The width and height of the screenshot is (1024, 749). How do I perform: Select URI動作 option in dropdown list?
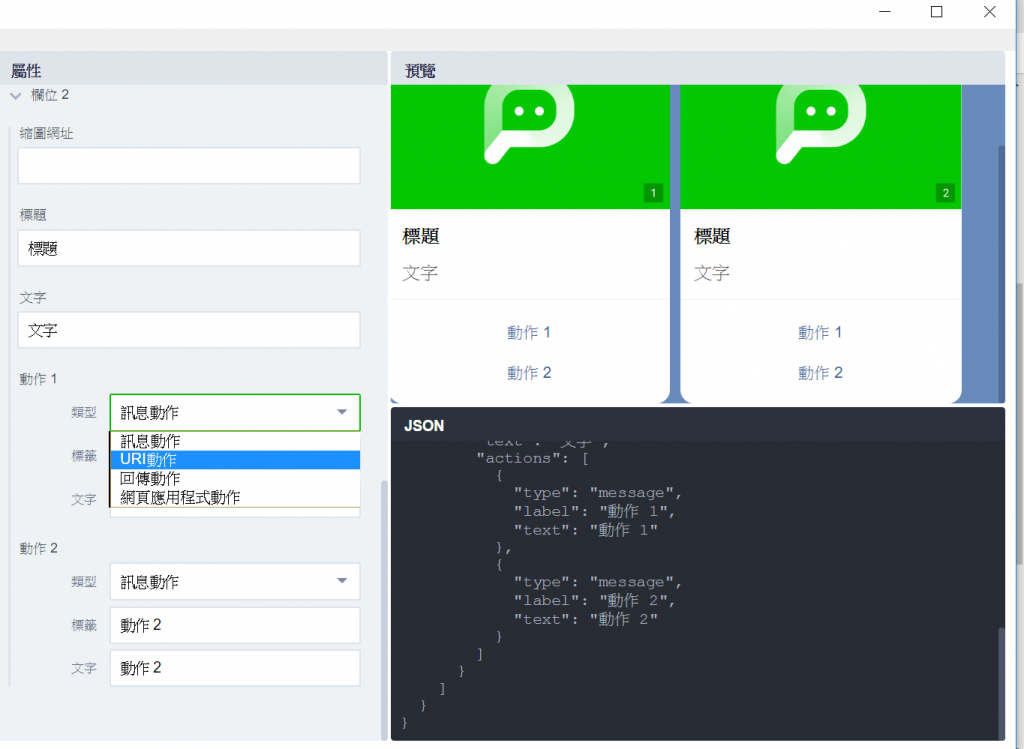tap(235, 460)
